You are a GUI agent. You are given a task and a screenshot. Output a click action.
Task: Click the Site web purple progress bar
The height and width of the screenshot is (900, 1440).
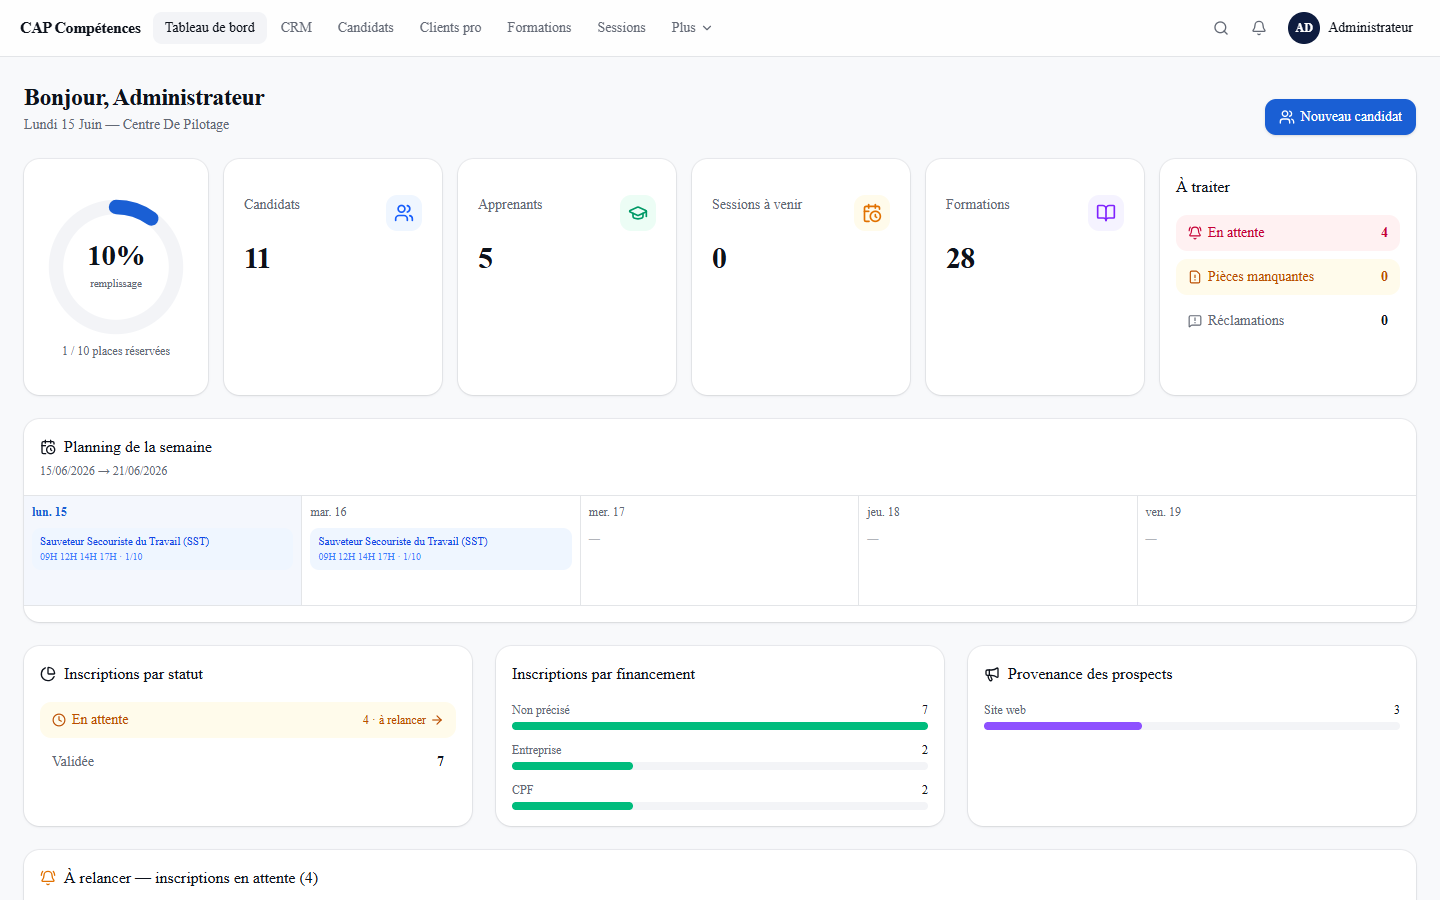click(1063, 726)
